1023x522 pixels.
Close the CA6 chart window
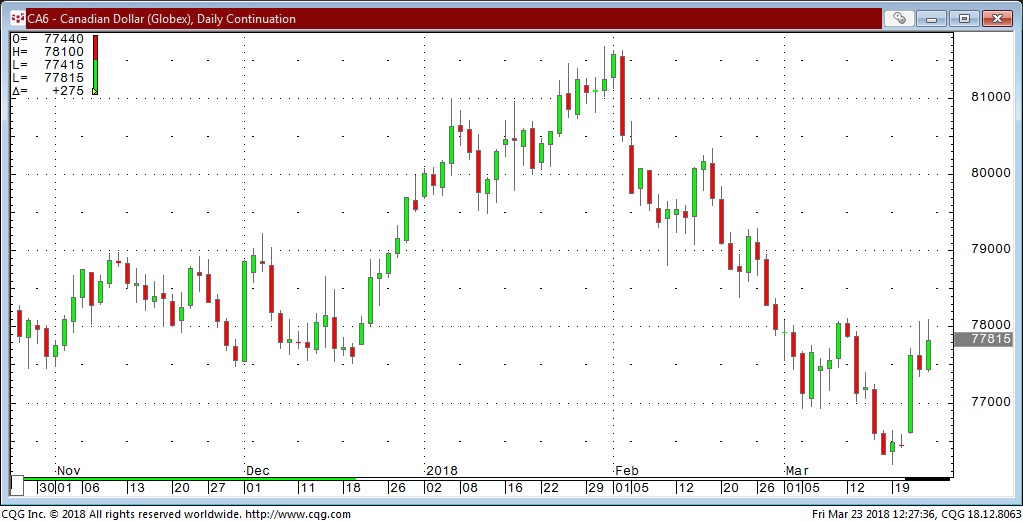996,18
